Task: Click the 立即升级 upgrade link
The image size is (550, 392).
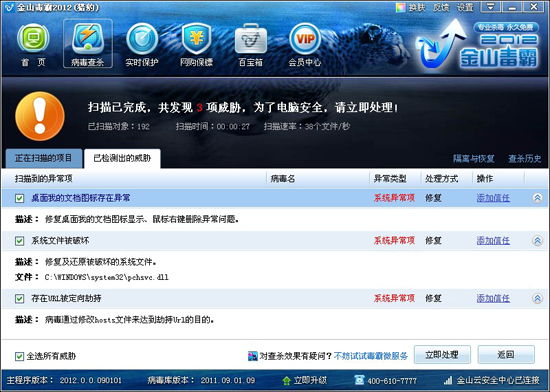Action: [x=310, y=380]
